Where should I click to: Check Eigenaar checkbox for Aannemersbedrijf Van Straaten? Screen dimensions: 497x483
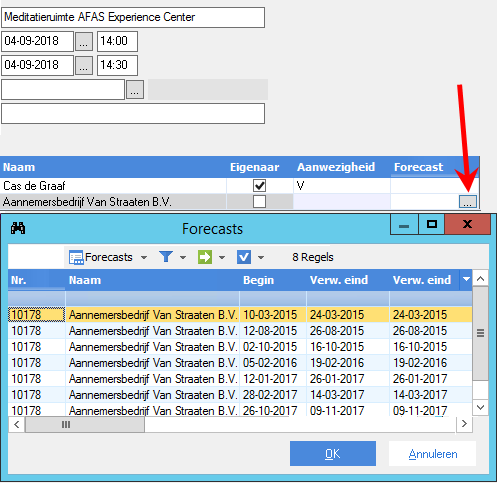click(259, 202)
